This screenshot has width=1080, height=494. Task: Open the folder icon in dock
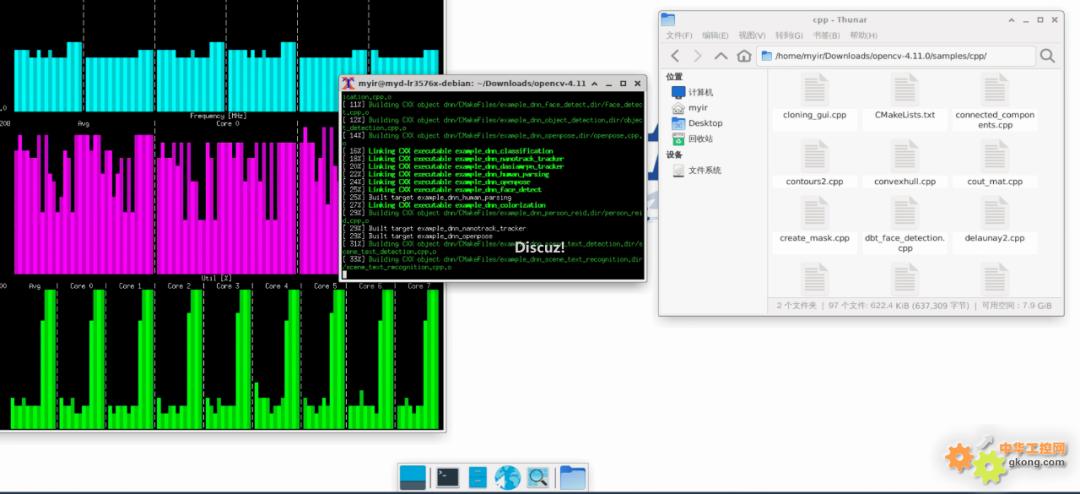tap(572, 478)
